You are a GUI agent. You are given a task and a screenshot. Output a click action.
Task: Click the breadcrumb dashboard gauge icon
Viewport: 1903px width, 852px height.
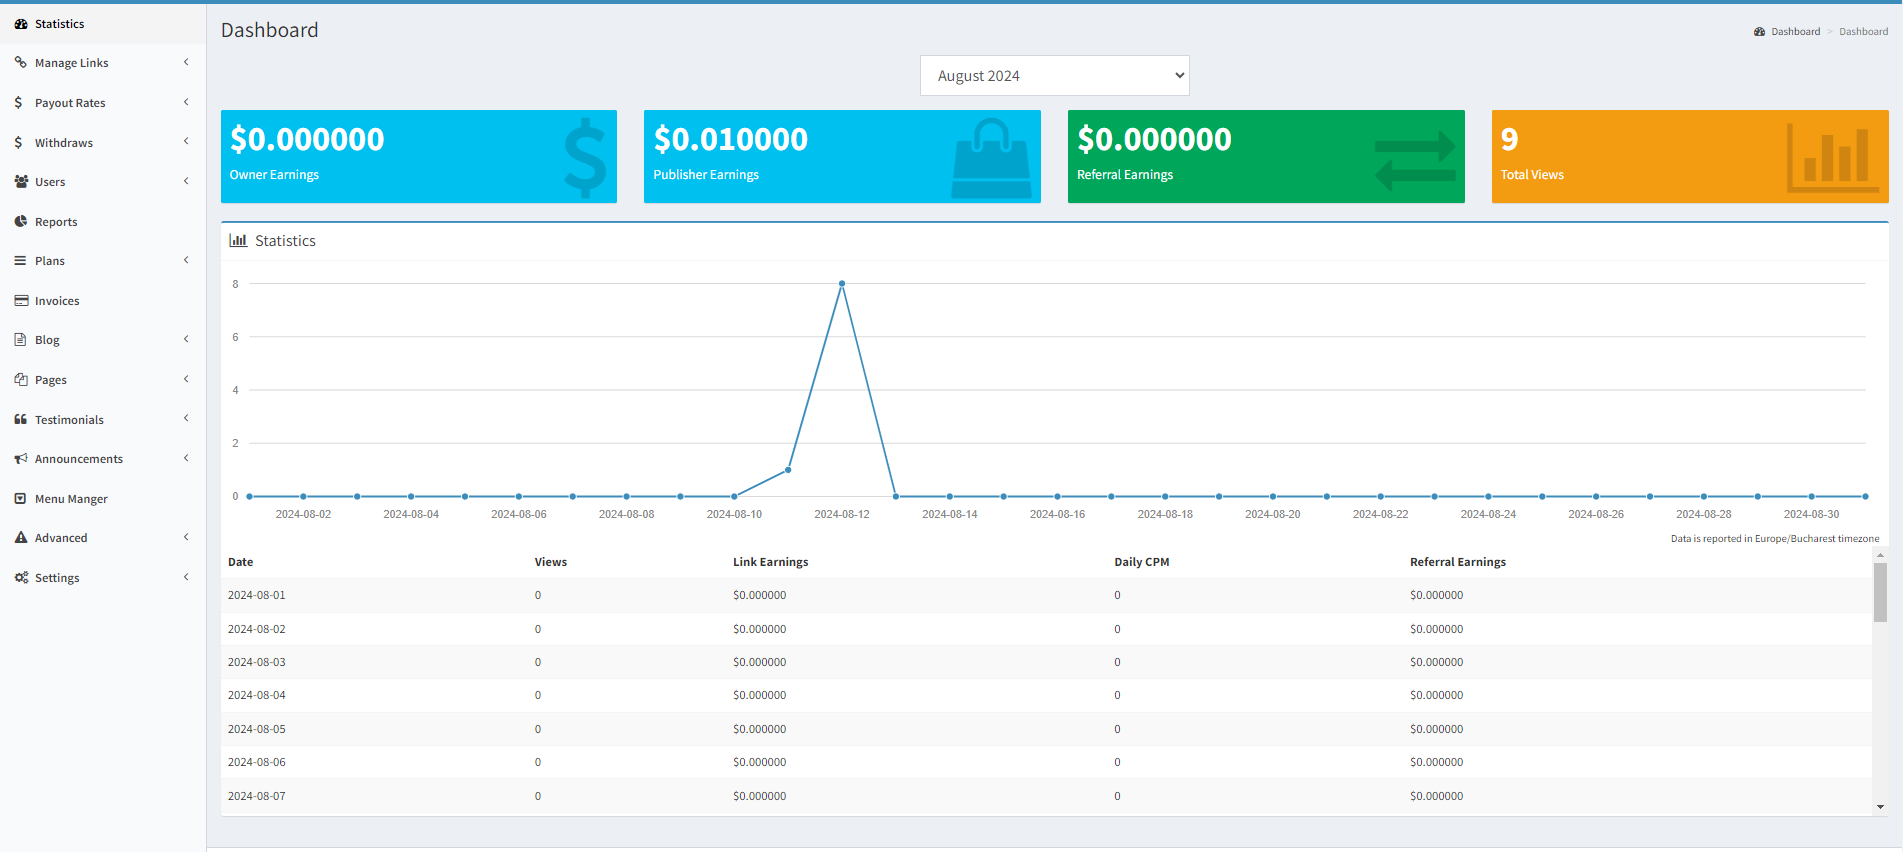click(x=1760, y=32)
